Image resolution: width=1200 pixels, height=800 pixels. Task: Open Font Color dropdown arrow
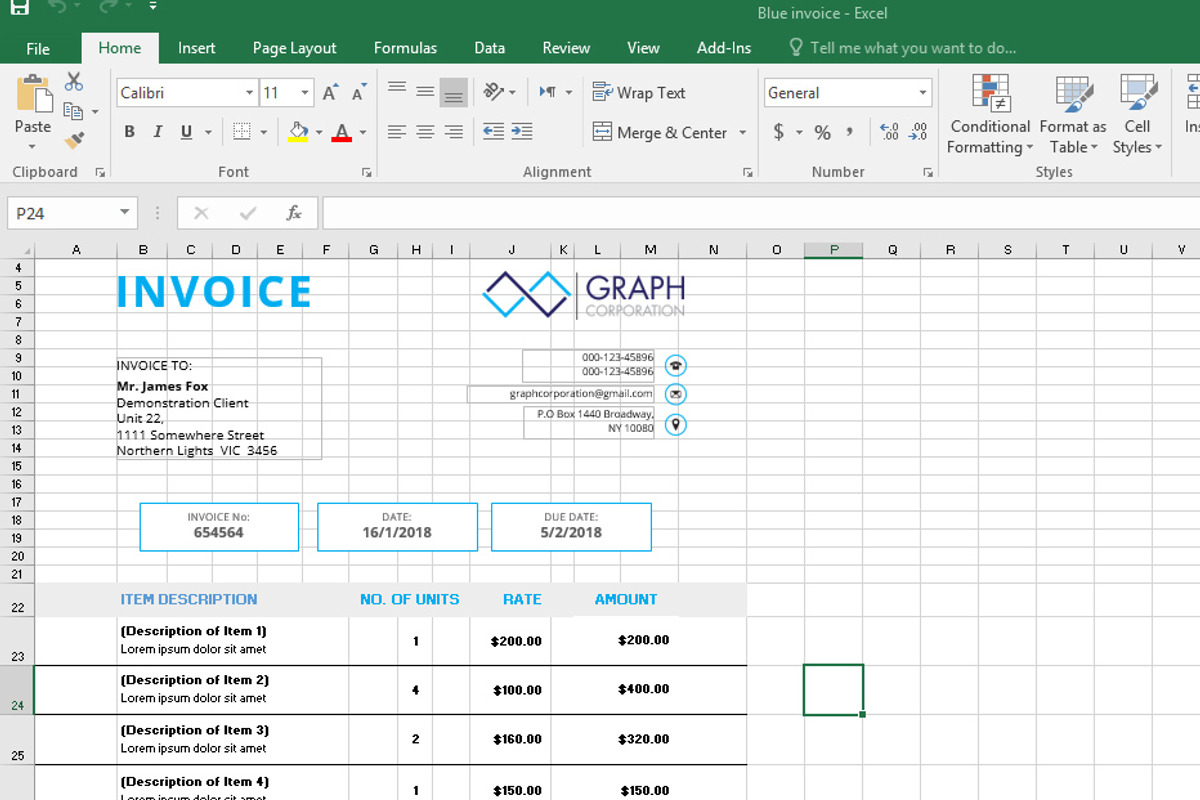(x=363, y=132)
